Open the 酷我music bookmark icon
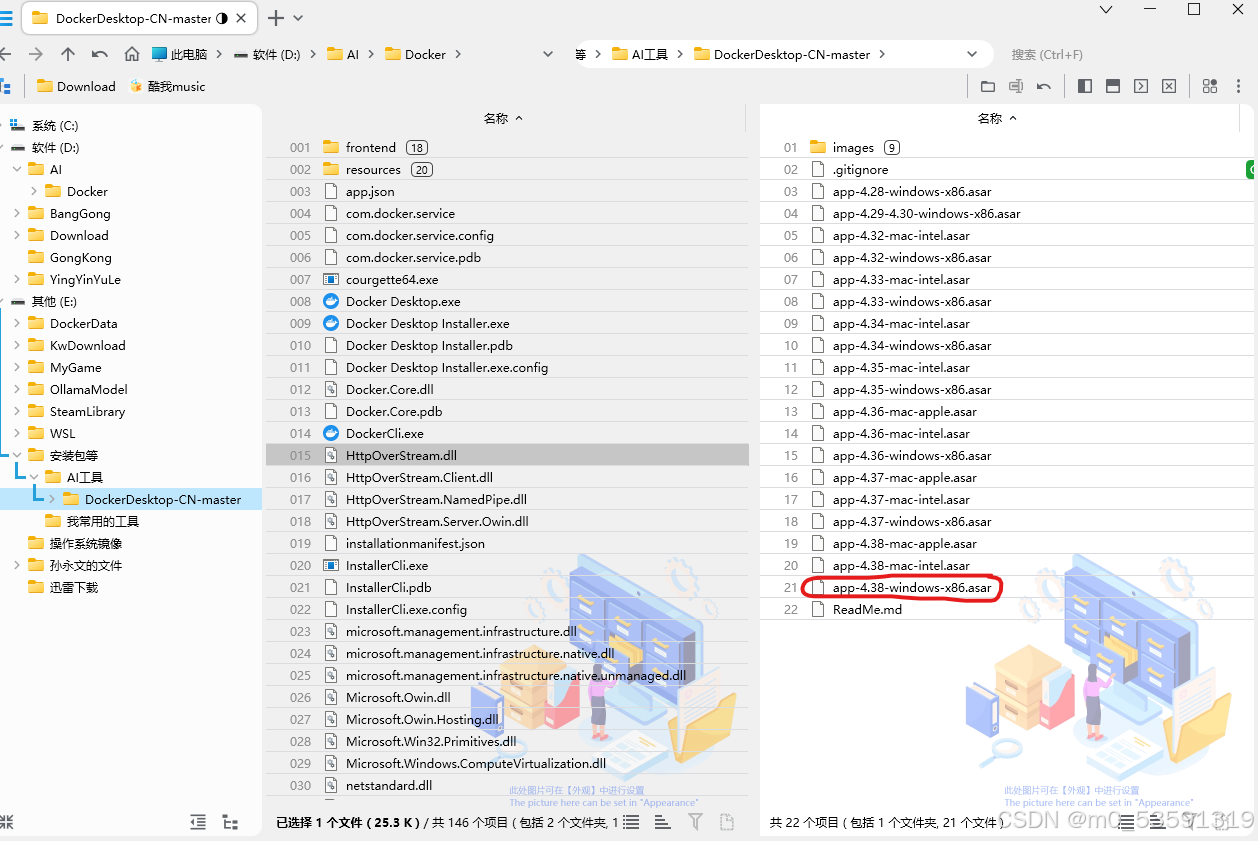 (x=136, y=86)
